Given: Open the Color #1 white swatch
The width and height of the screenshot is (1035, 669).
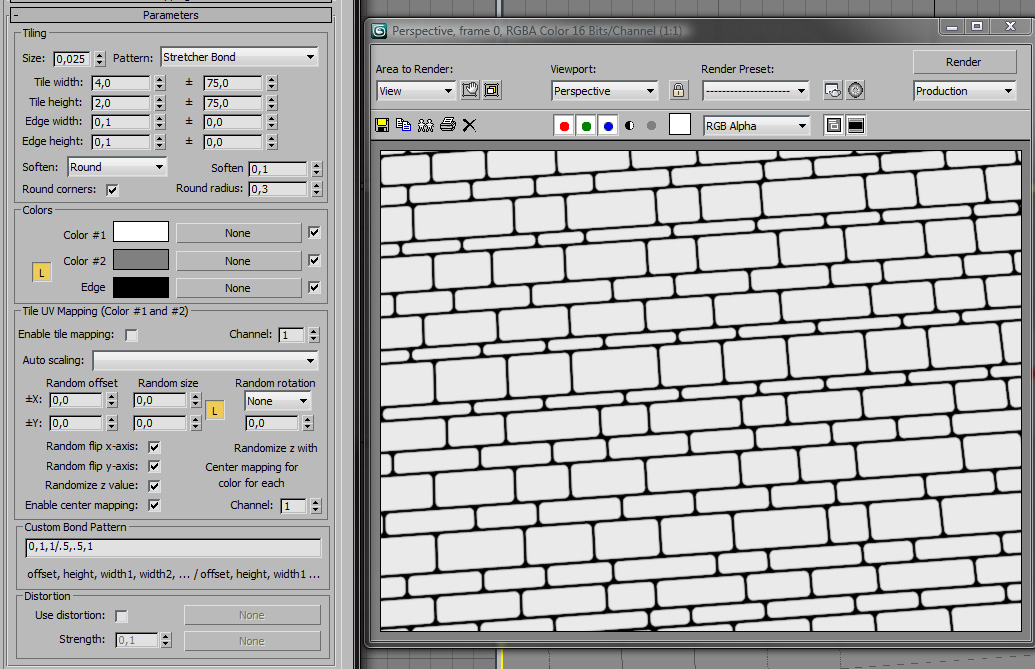Looking at the screenshot, I should point(141,232).
